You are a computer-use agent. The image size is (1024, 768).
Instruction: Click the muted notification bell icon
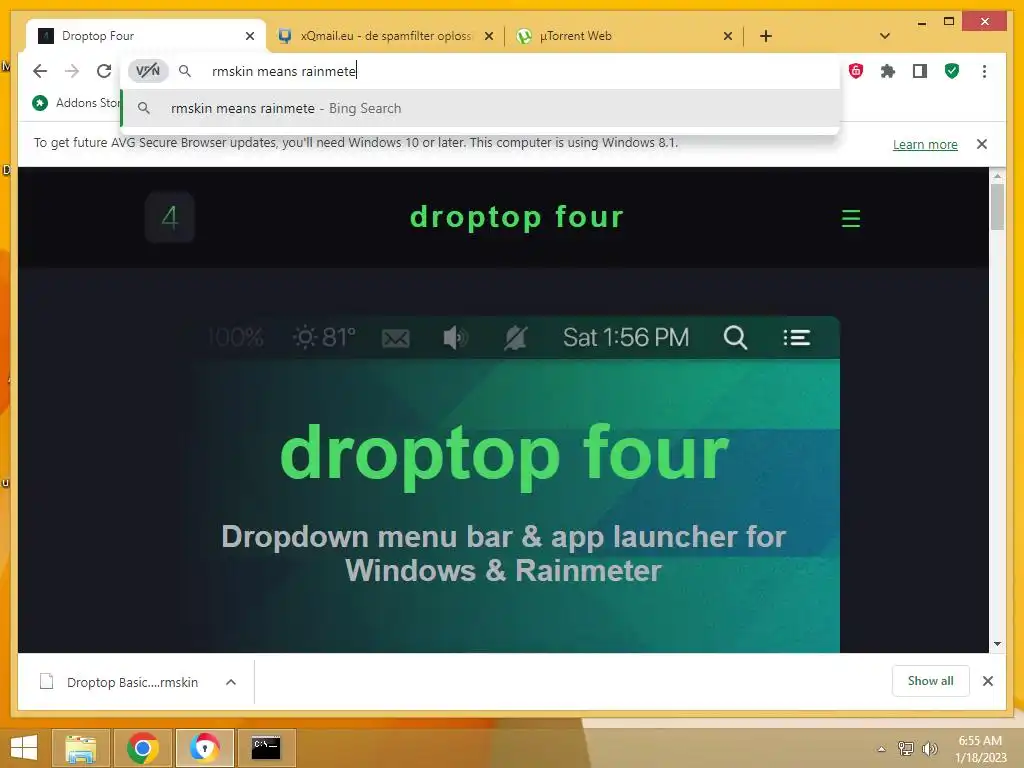pyautogui.click(x=515, y=338)
